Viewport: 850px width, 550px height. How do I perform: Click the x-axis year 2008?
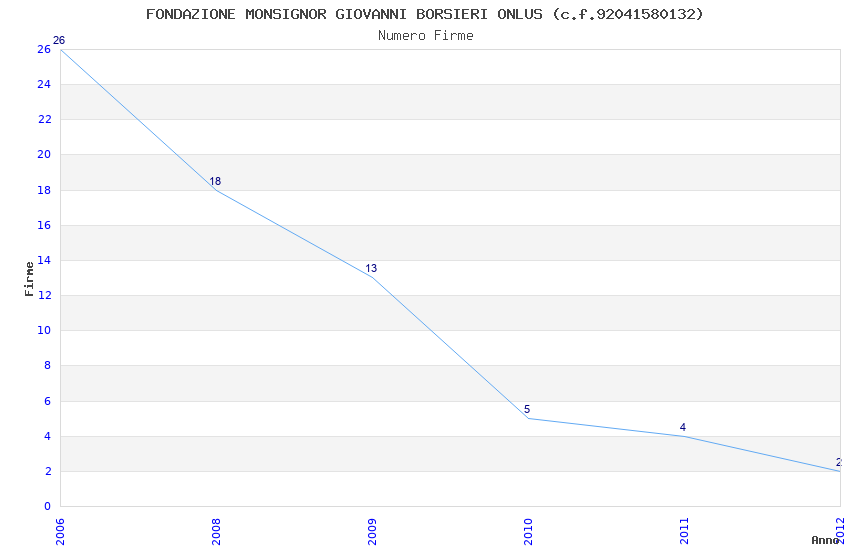tap(216, 532)
